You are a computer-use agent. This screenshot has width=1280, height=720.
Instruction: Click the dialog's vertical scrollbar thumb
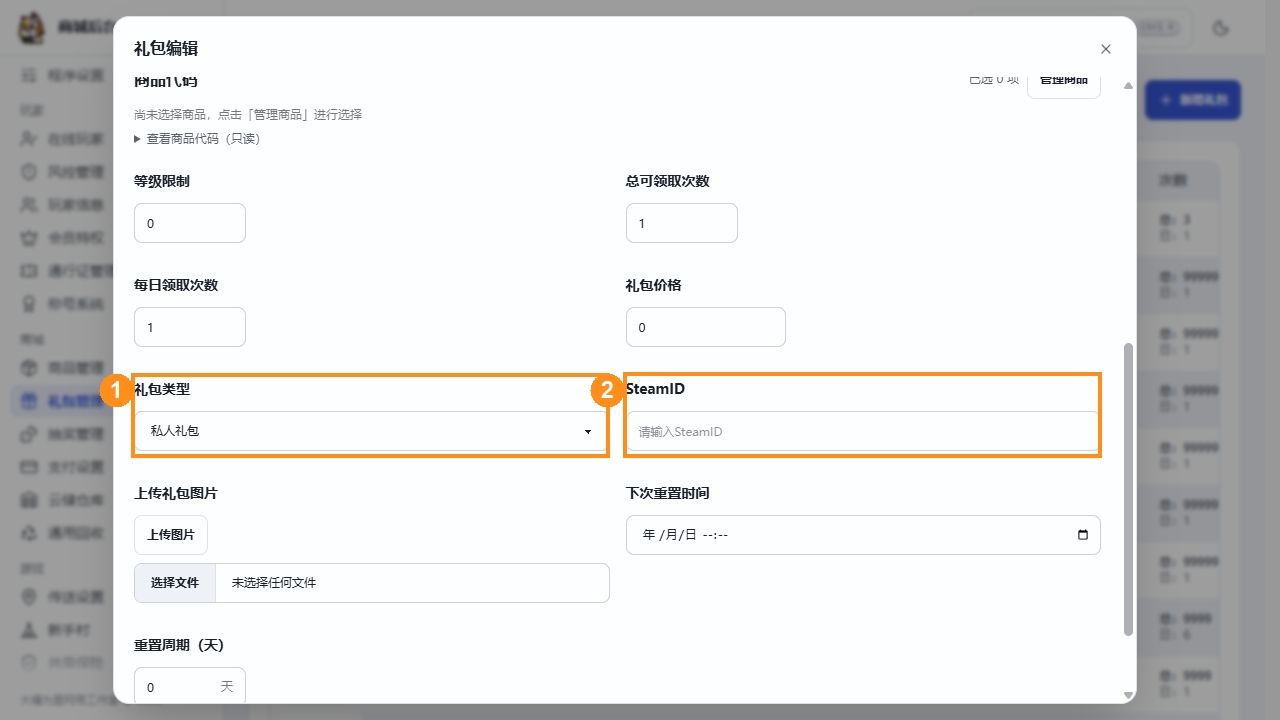1129,490
